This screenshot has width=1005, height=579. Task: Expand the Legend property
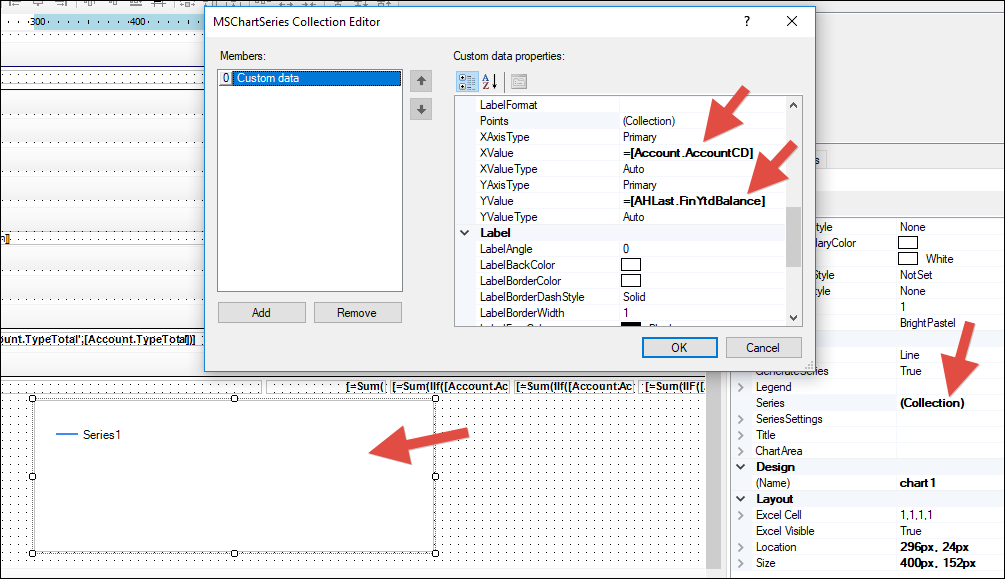point(741,387)
